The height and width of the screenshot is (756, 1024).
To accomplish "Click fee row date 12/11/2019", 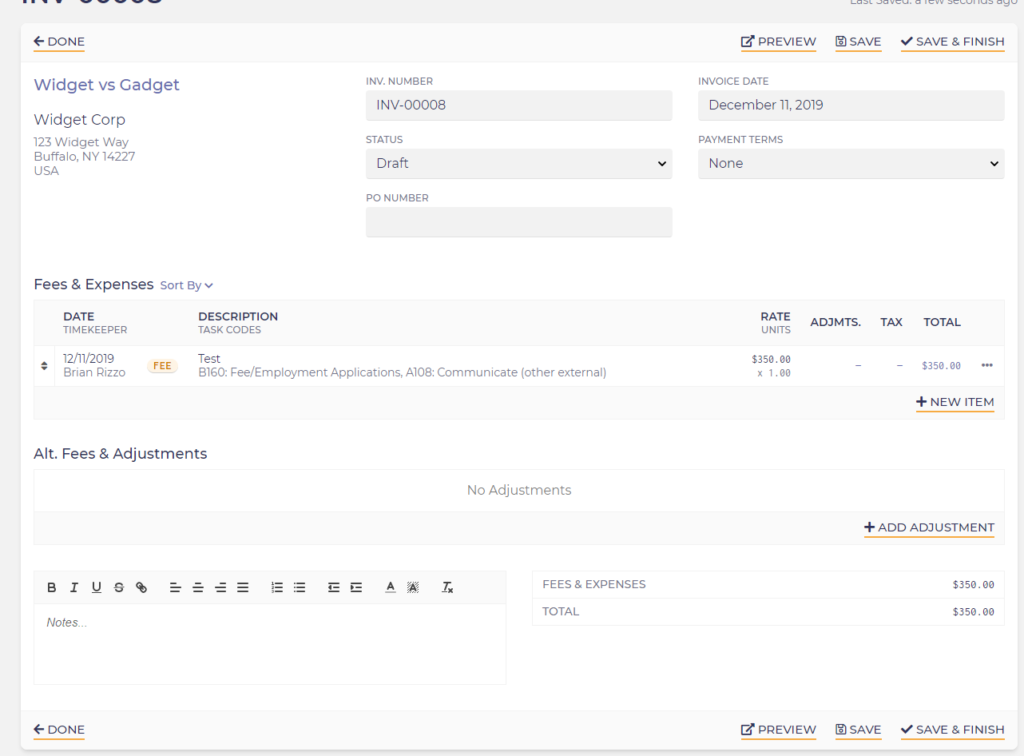I will [x=88, y=358].
